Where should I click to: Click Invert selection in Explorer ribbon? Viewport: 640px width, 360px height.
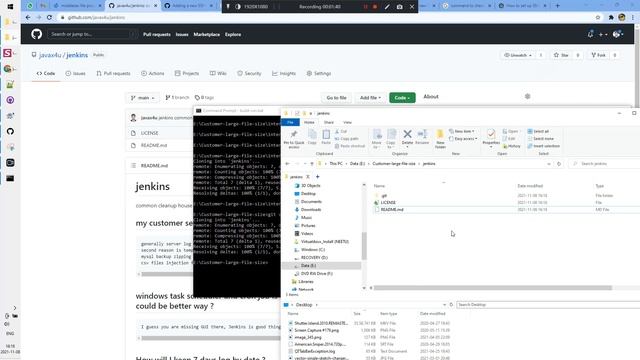pos(544,146)
